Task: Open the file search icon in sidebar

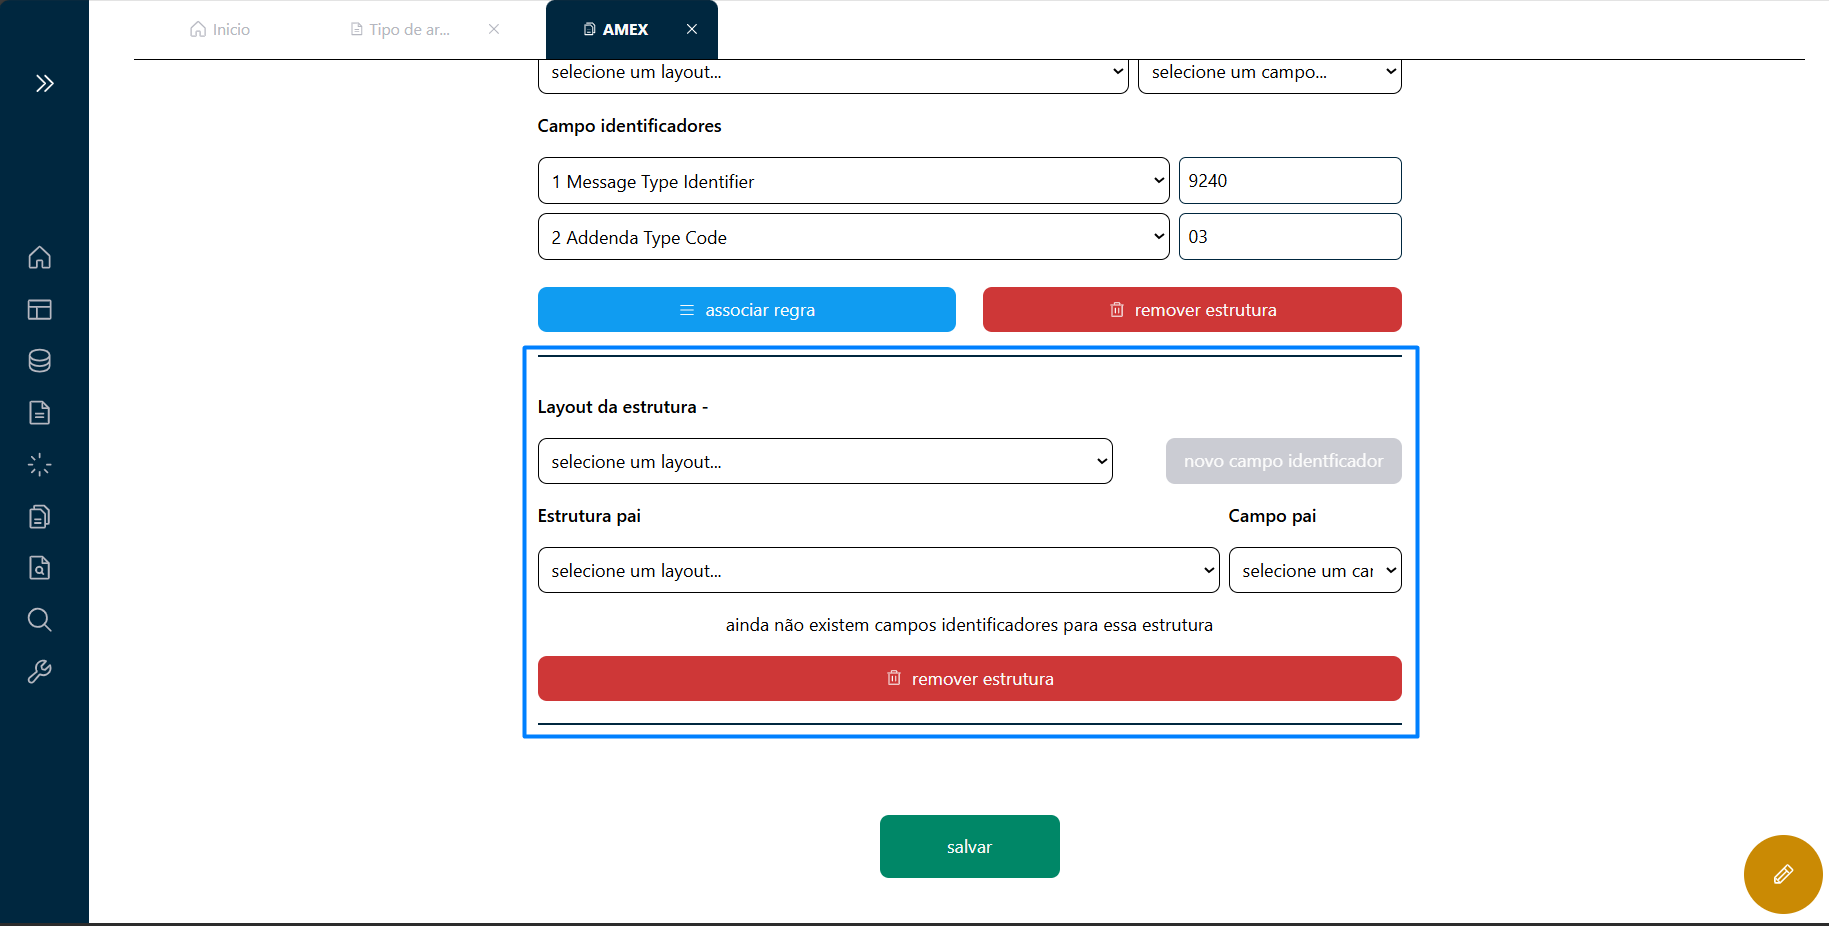Action: click(40, 568)
